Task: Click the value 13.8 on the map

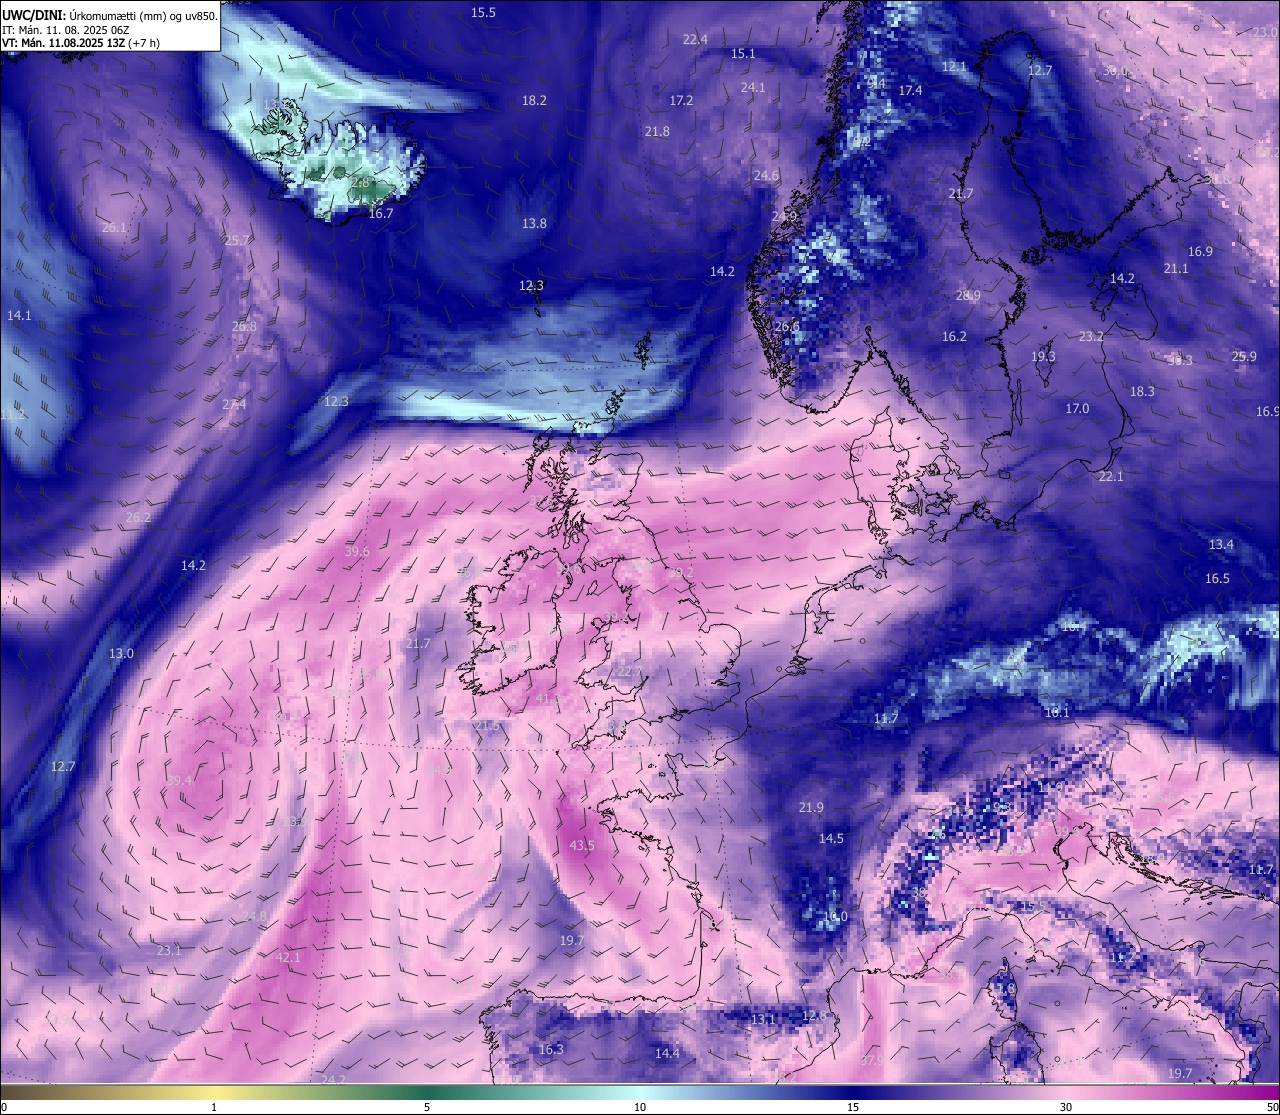Action: [535, 223]
